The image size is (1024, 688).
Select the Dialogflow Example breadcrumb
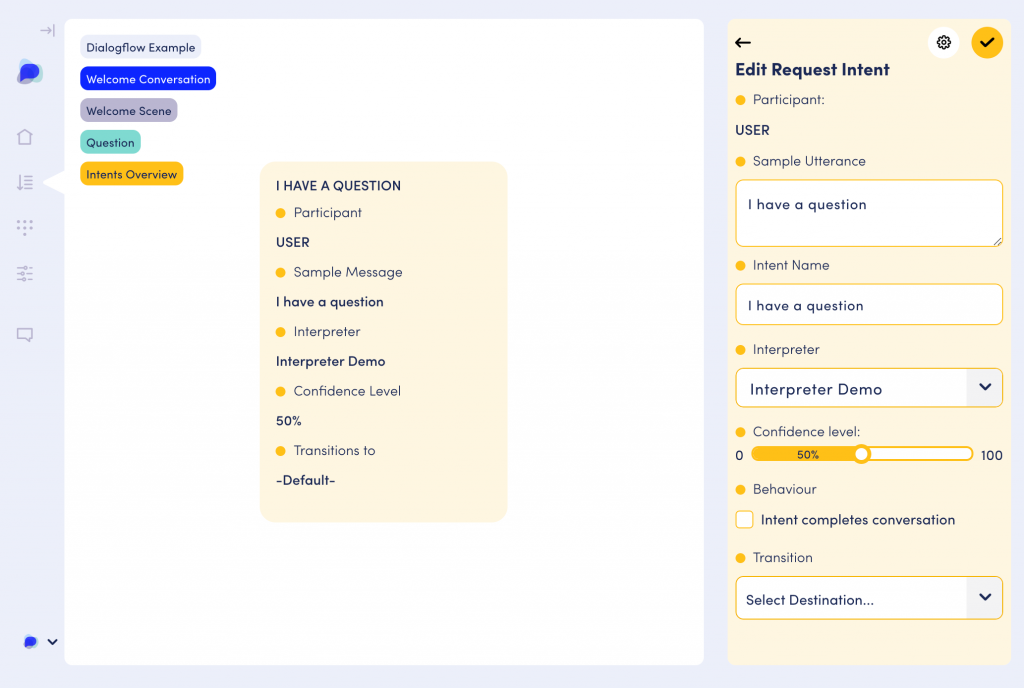140,47
